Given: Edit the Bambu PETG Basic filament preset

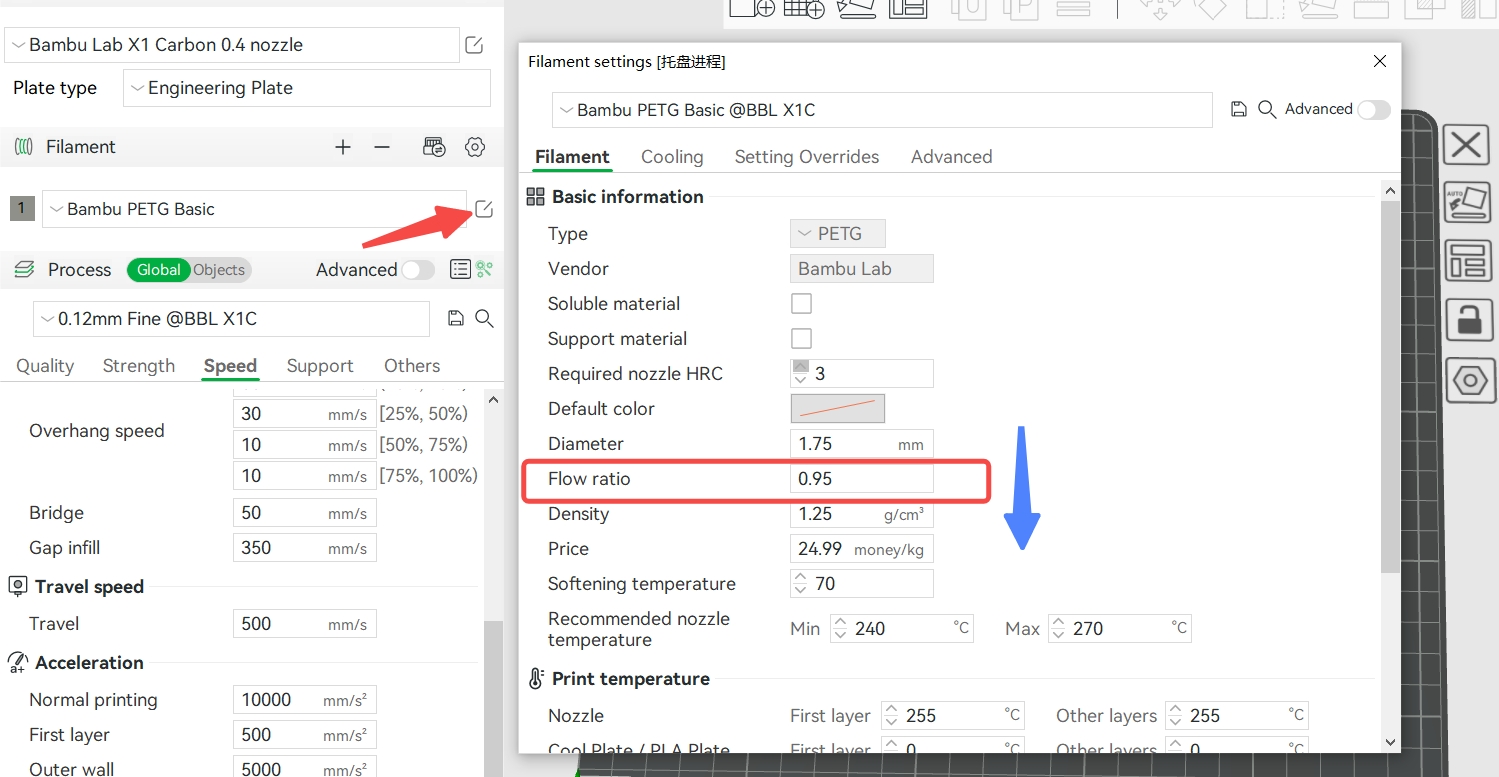Looking at the screenshot, I should coord(484,209).
